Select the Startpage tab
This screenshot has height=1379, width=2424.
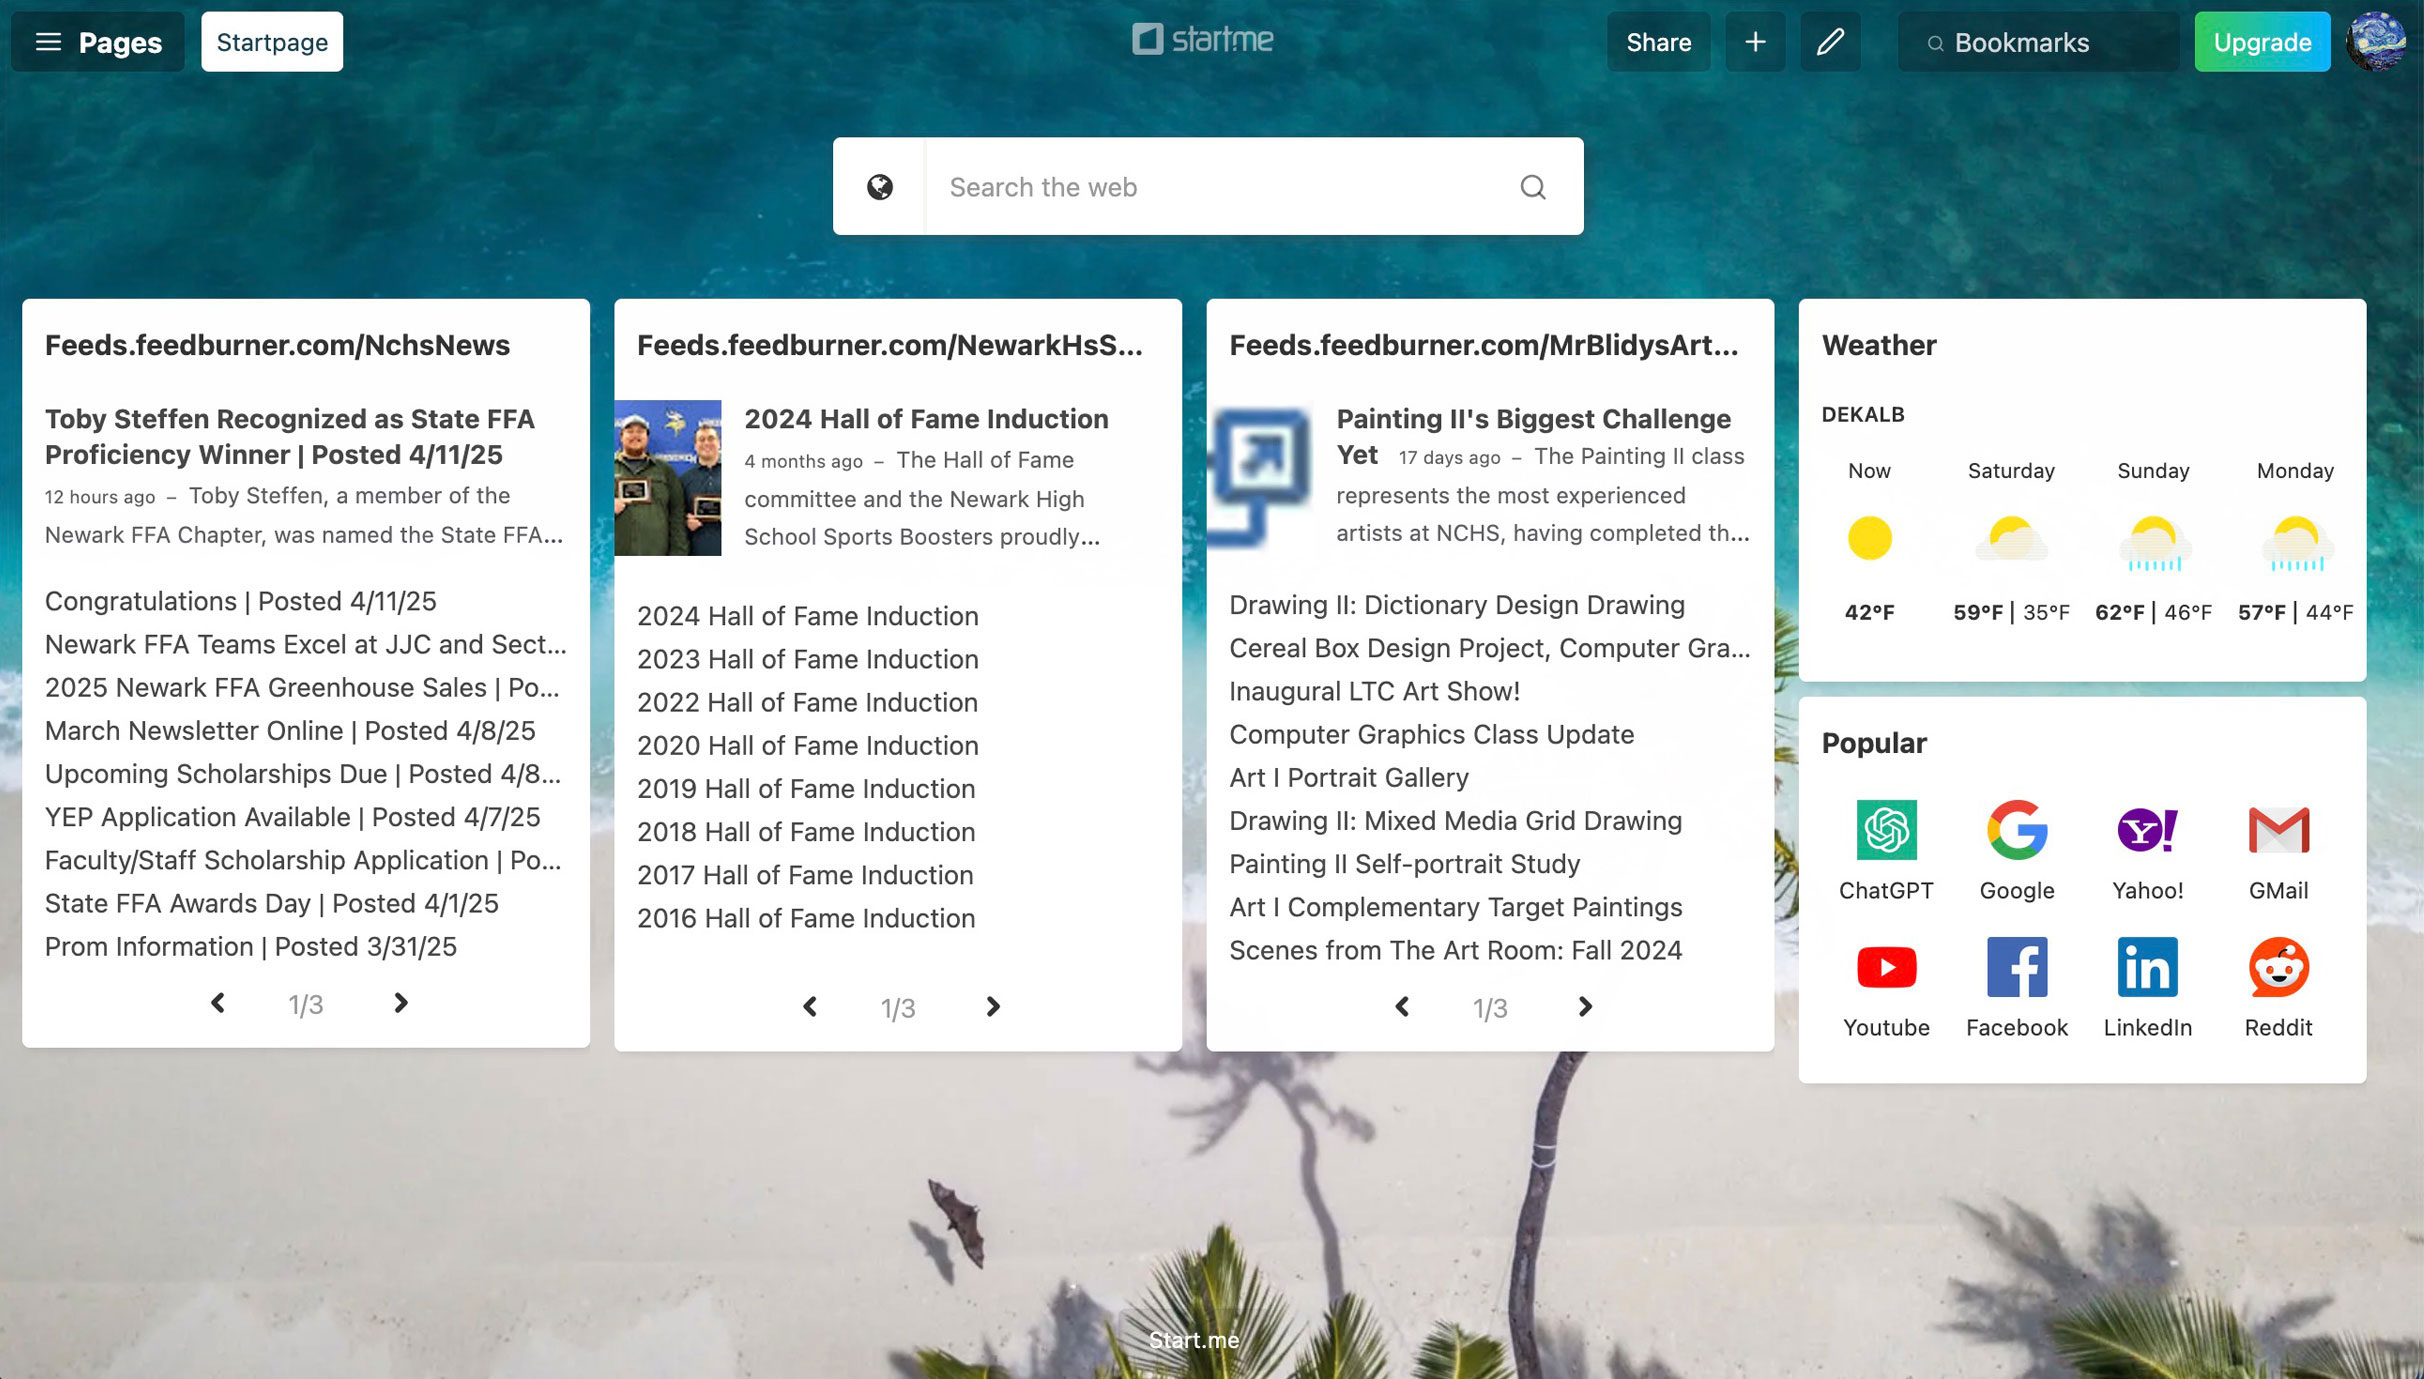coord(272,42)
